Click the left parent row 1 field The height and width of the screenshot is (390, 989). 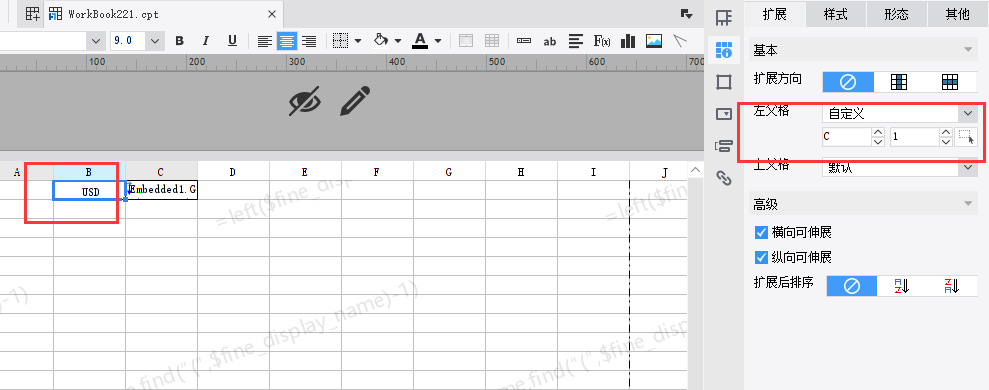pos(915,136)
